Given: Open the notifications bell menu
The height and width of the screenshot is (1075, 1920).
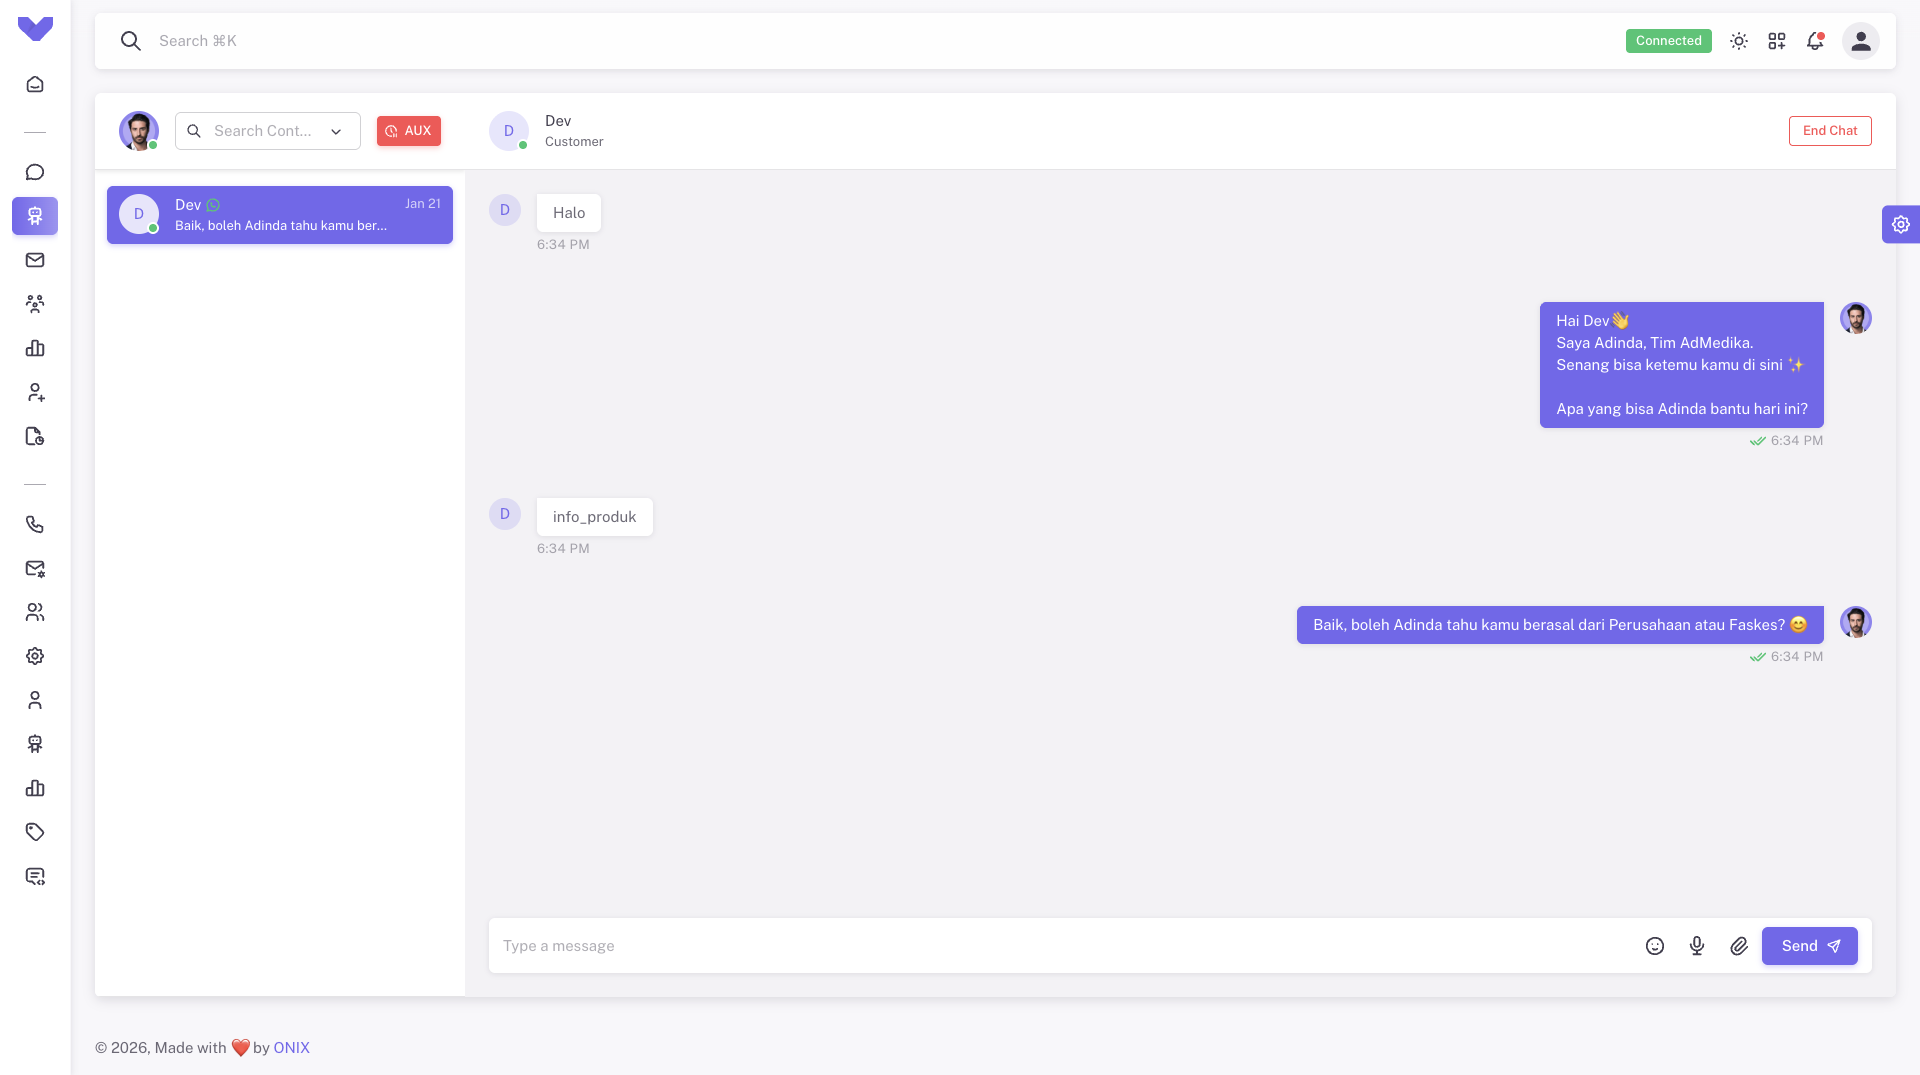Looking at the screenshot, I should (1816, 41).
